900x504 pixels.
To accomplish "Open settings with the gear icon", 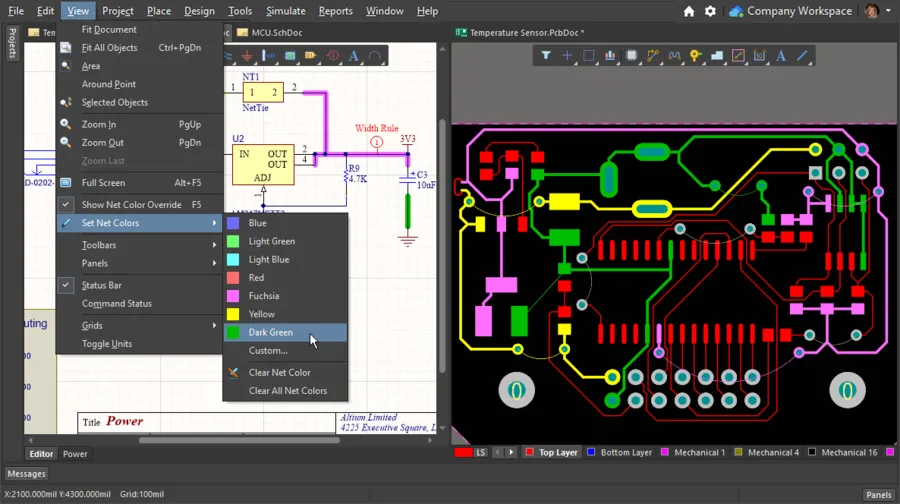I will [x=710, y=11].
